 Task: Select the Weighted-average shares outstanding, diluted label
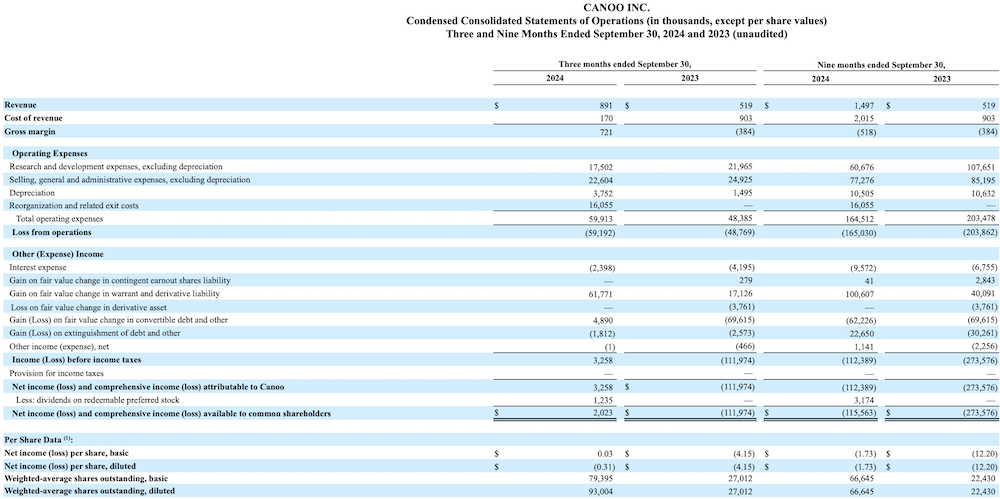coord(89,491)
